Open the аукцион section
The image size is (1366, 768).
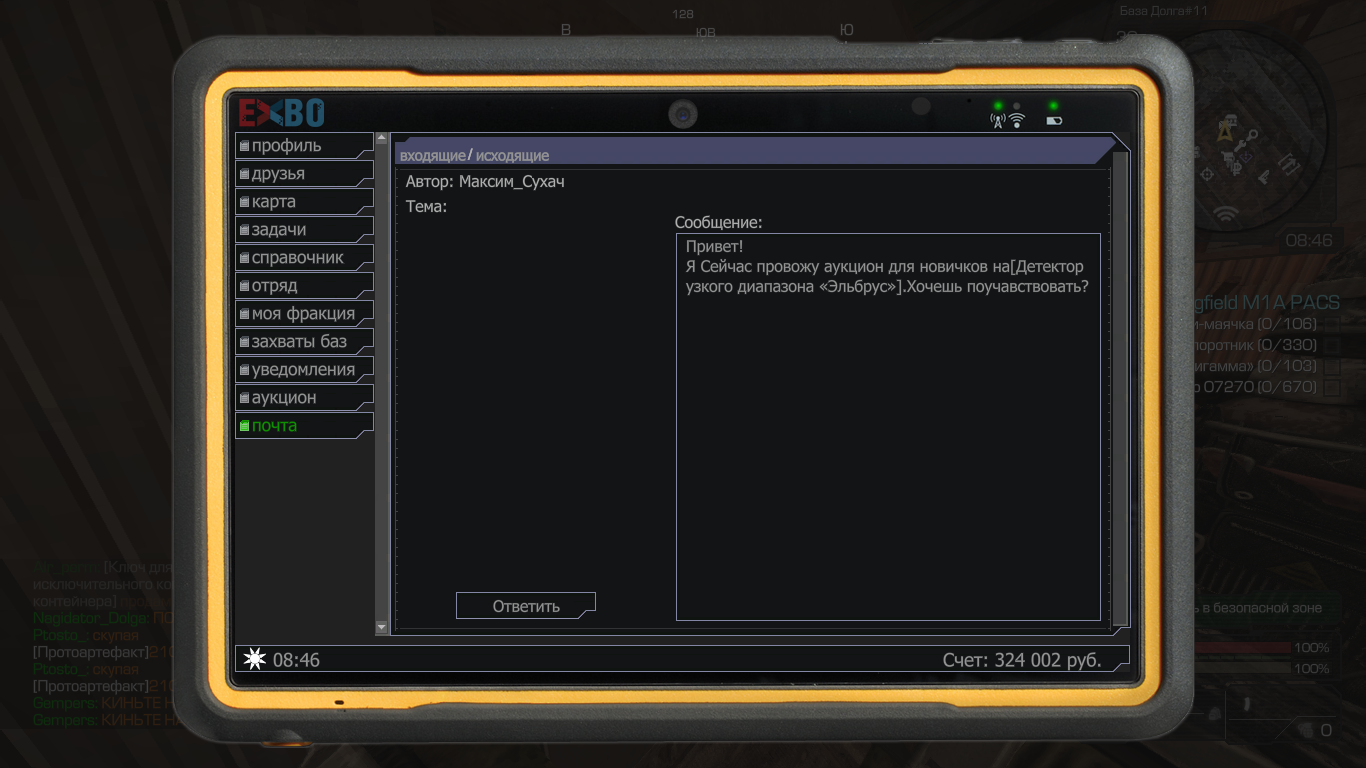(284, 397)
